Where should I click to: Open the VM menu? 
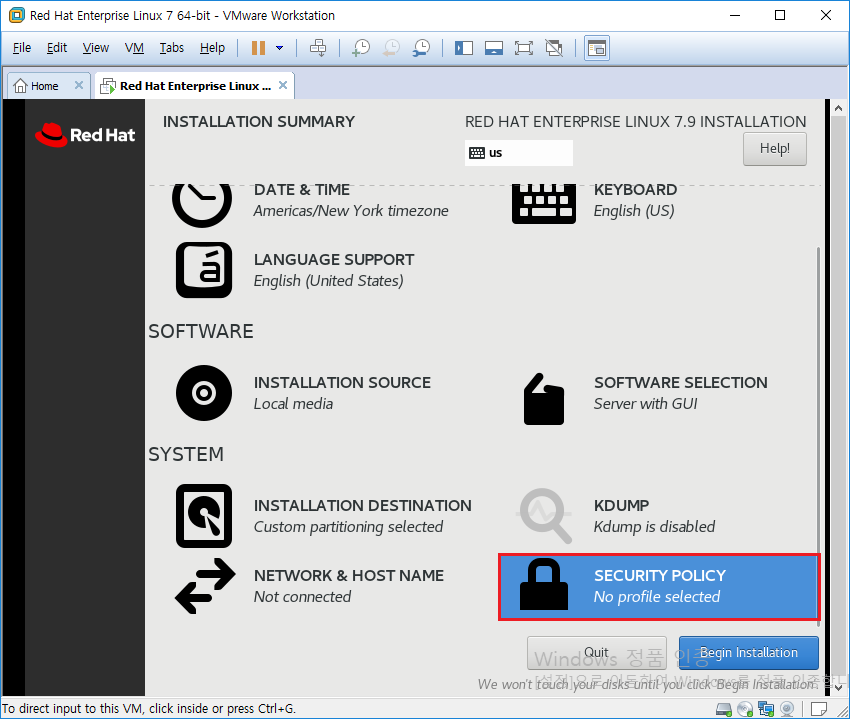coord(134,48)
